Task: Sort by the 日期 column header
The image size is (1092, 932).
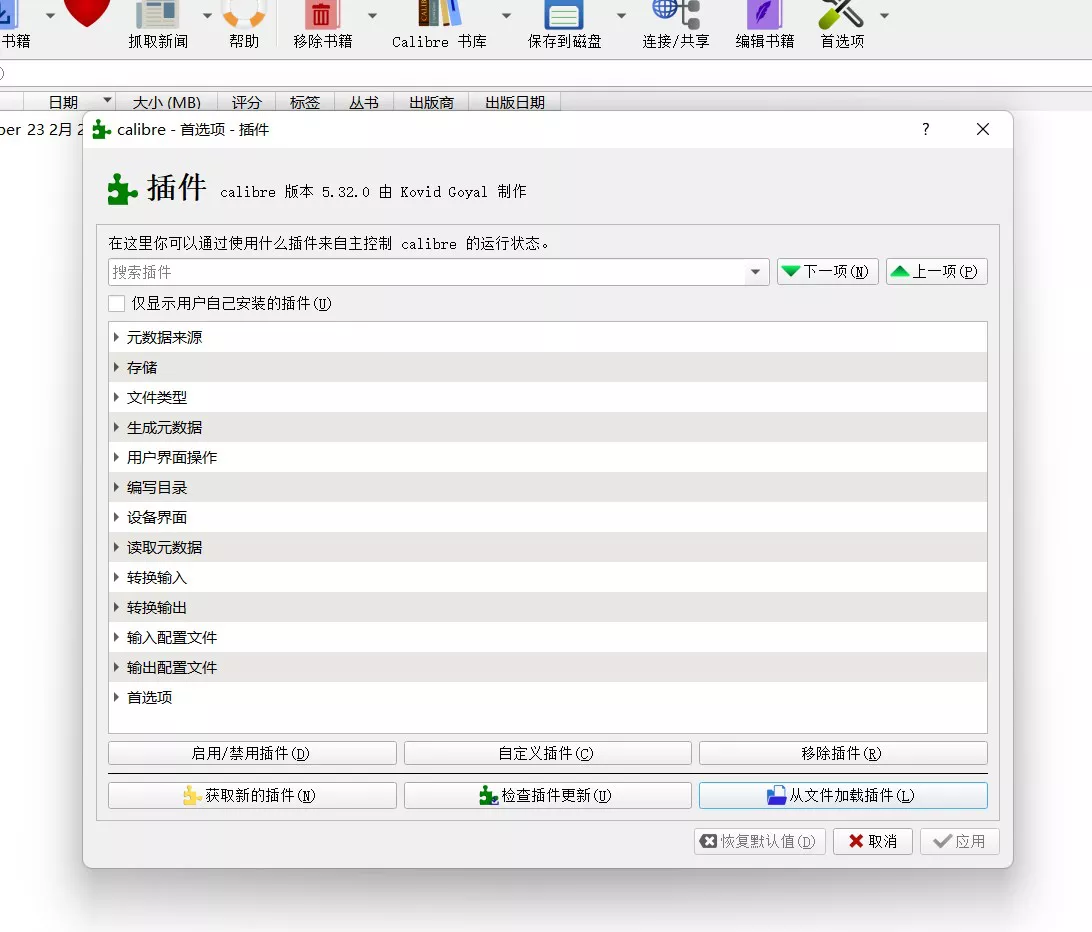Action: click(69, 102)
